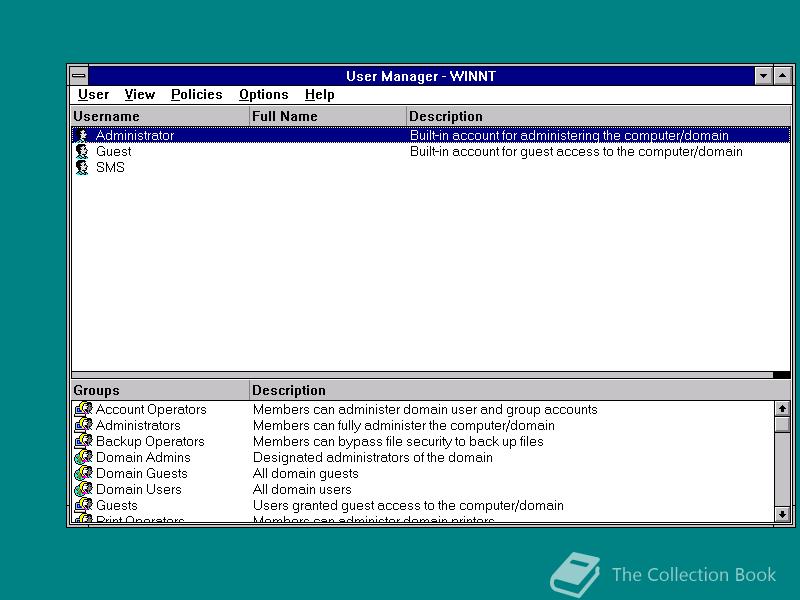The height and width of the screenshot is (600, 800).
Task: Click the users list Description column header
Action: (x=598, y=116)
